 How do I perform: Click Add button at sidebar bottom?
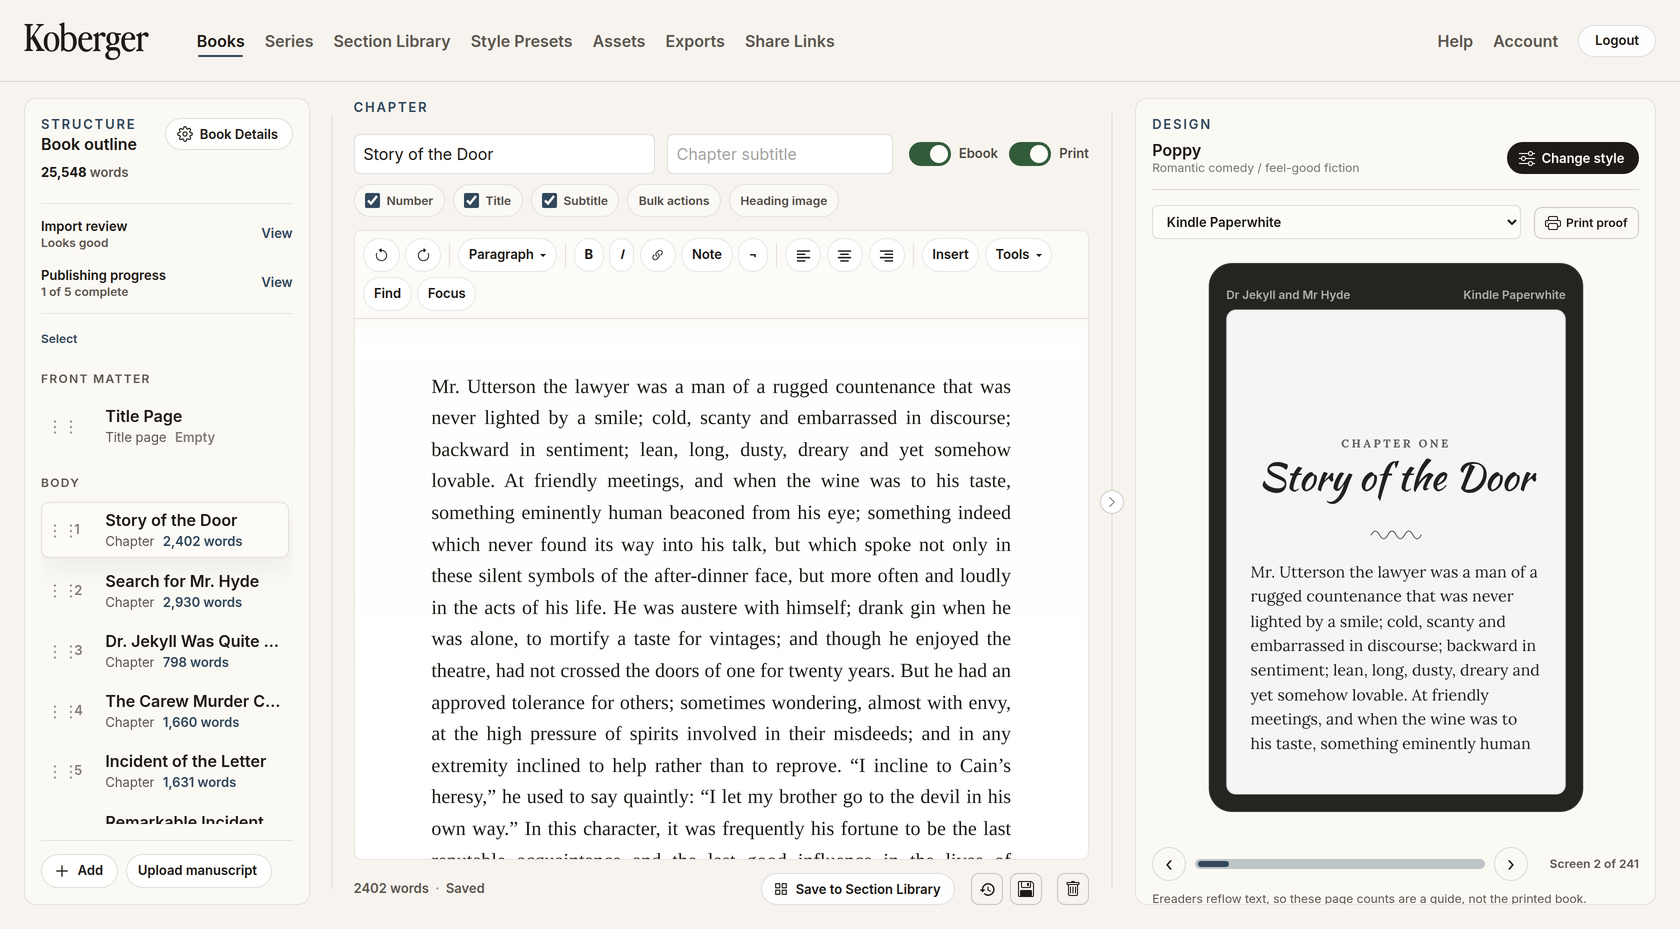[x=79, y=871]
